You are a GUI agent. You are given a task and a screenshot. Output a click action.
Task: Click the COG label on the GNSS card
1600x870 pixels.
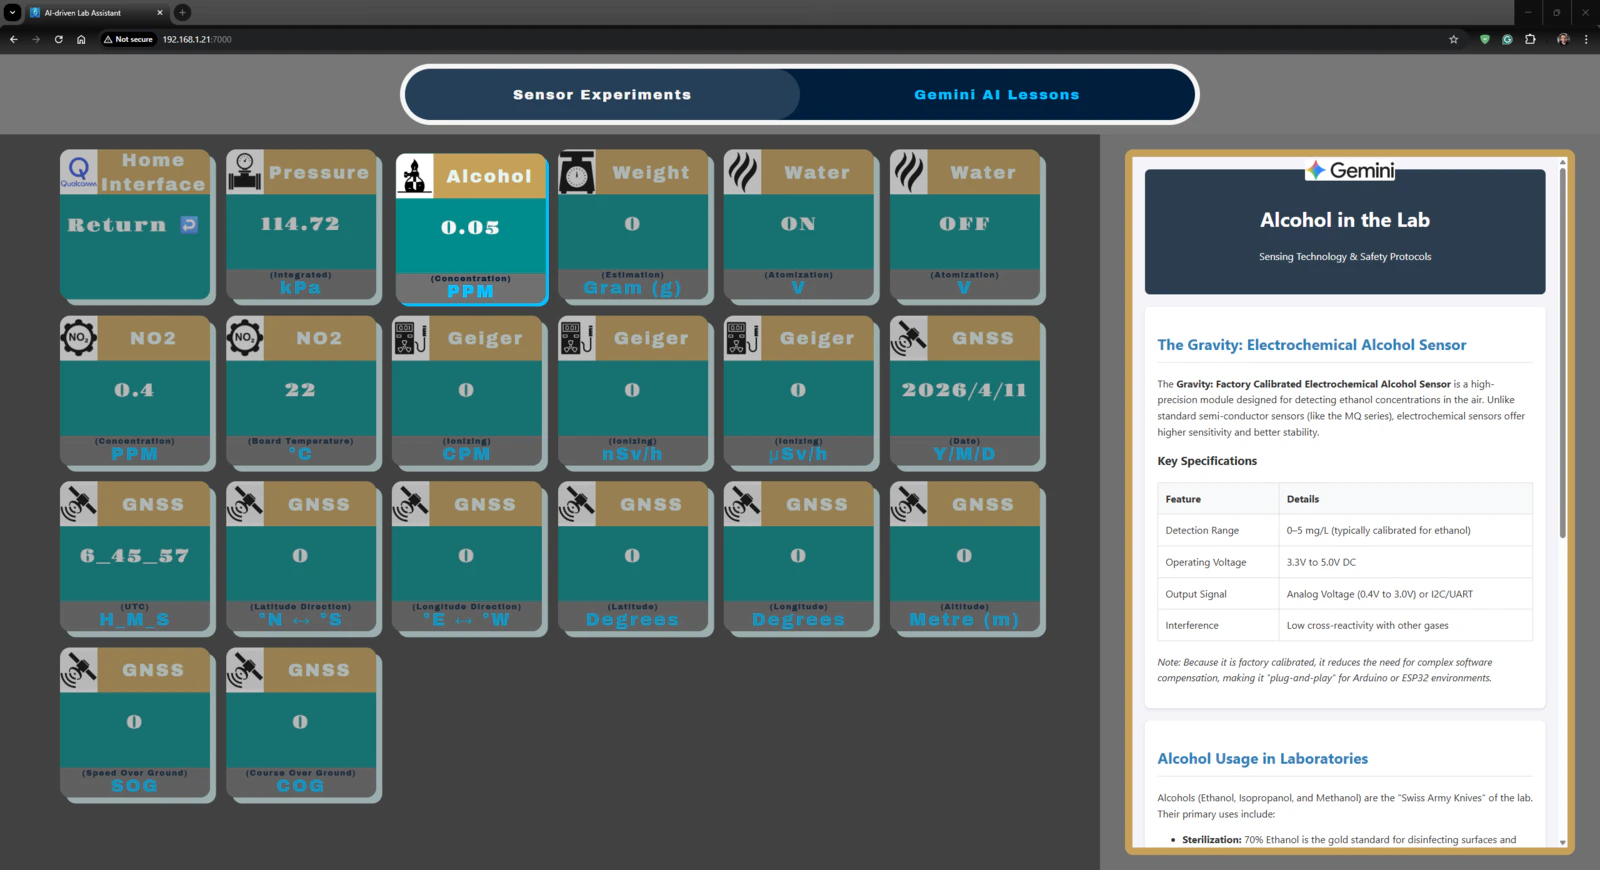(x=300, y=786)
